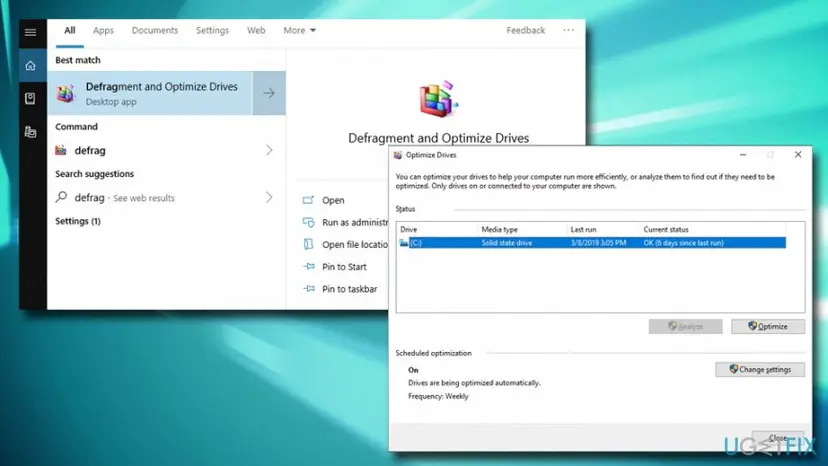The width and height of the screenshot is (828, 466).
Task: Select the Solid state drive cell
Action: coord(506,243)
